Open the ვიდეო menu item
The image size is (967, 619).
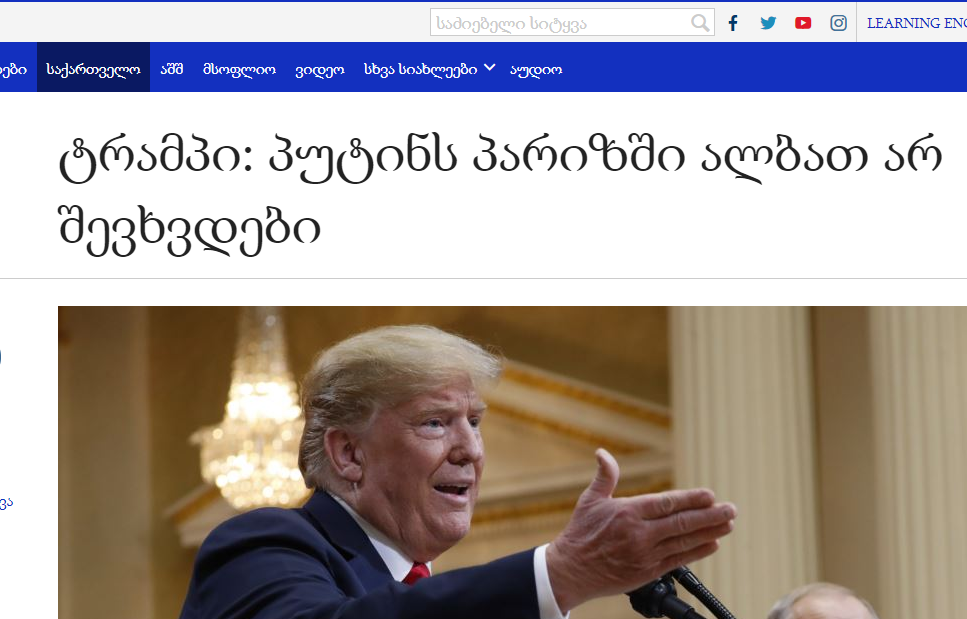(319, 70)
